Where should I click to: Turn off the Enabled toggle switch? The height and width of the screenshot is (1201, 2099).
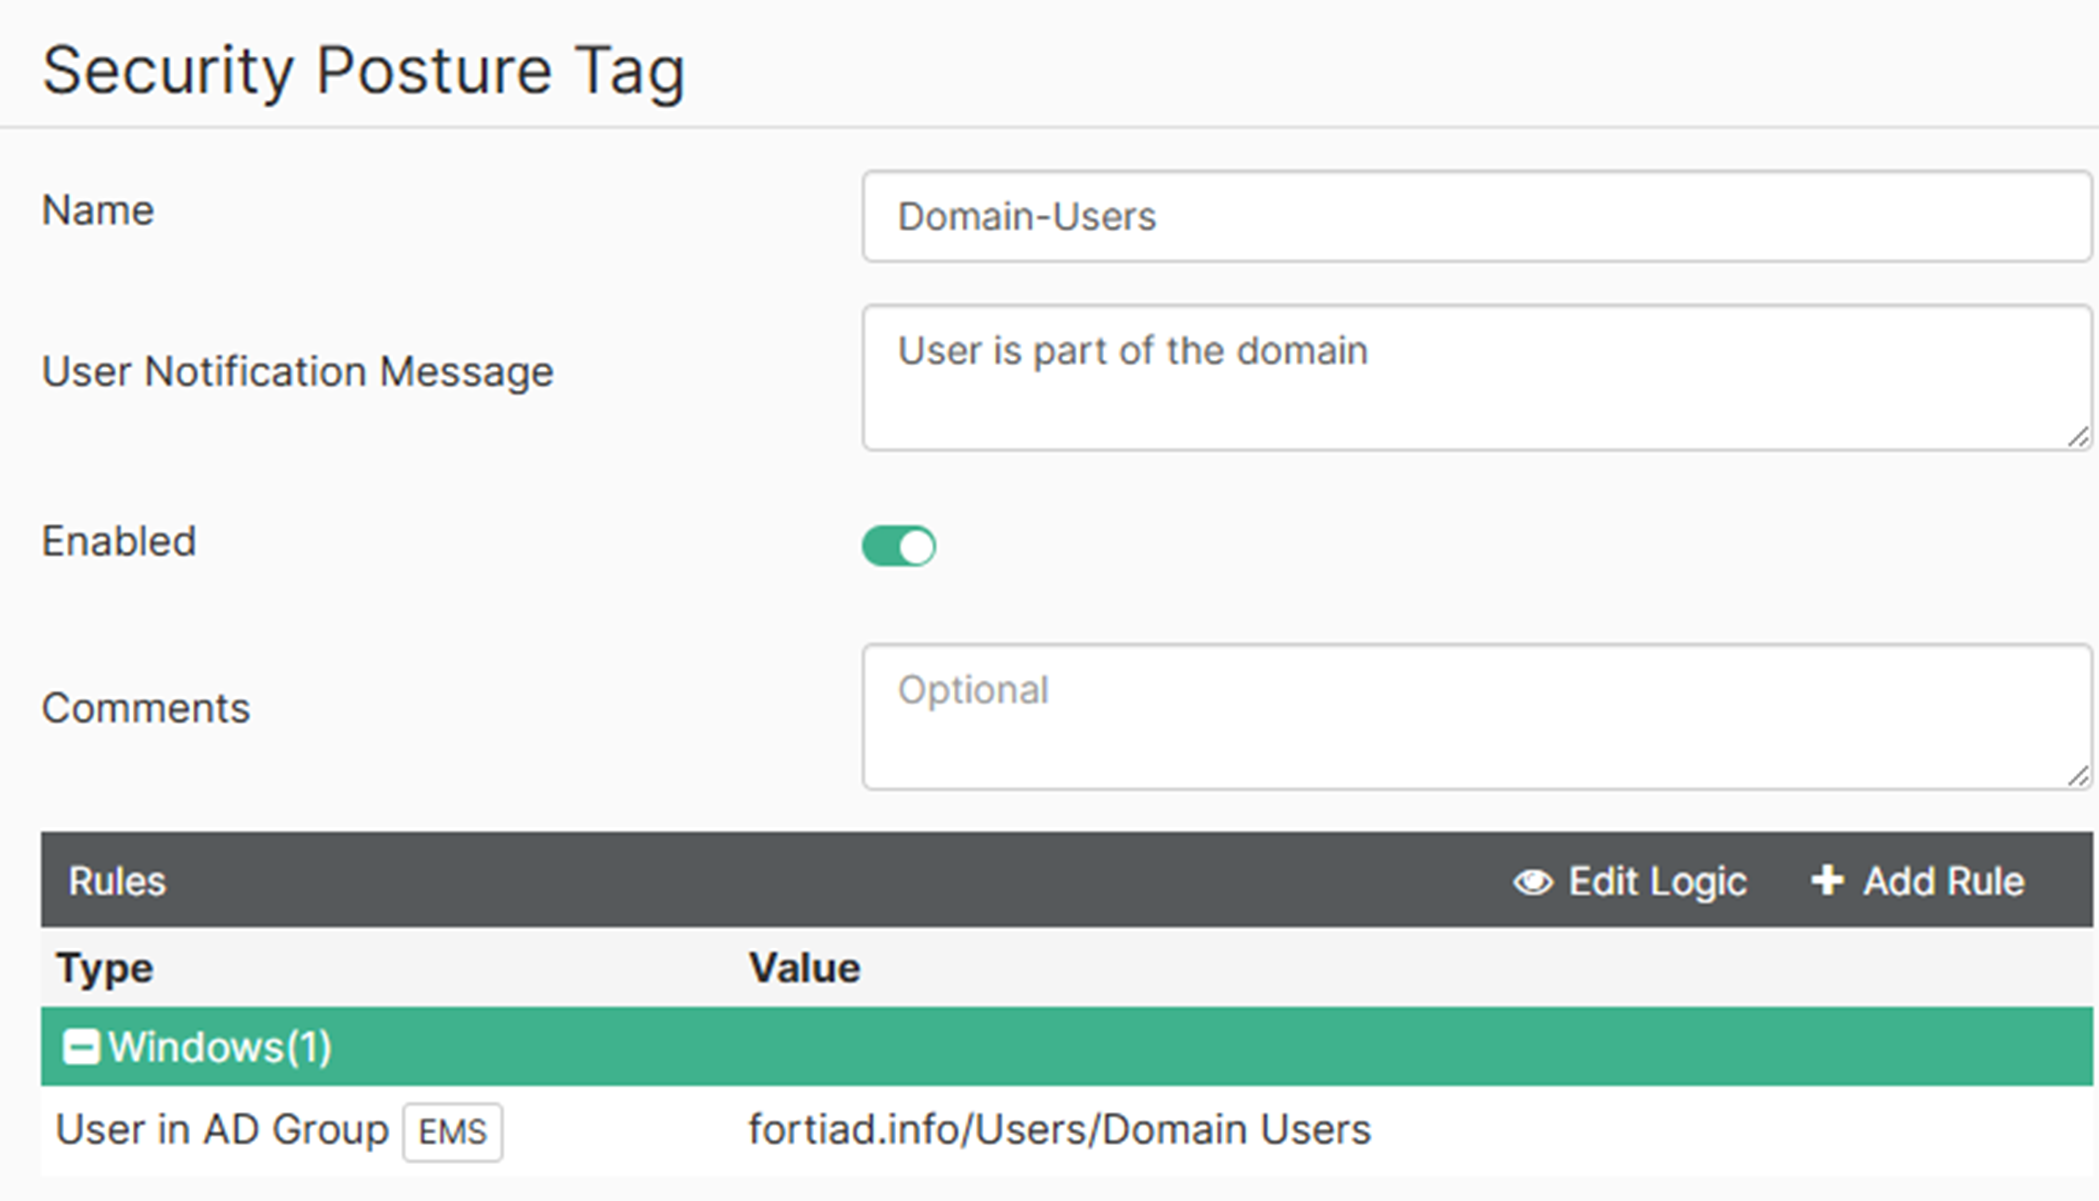[x=899, y=546]
